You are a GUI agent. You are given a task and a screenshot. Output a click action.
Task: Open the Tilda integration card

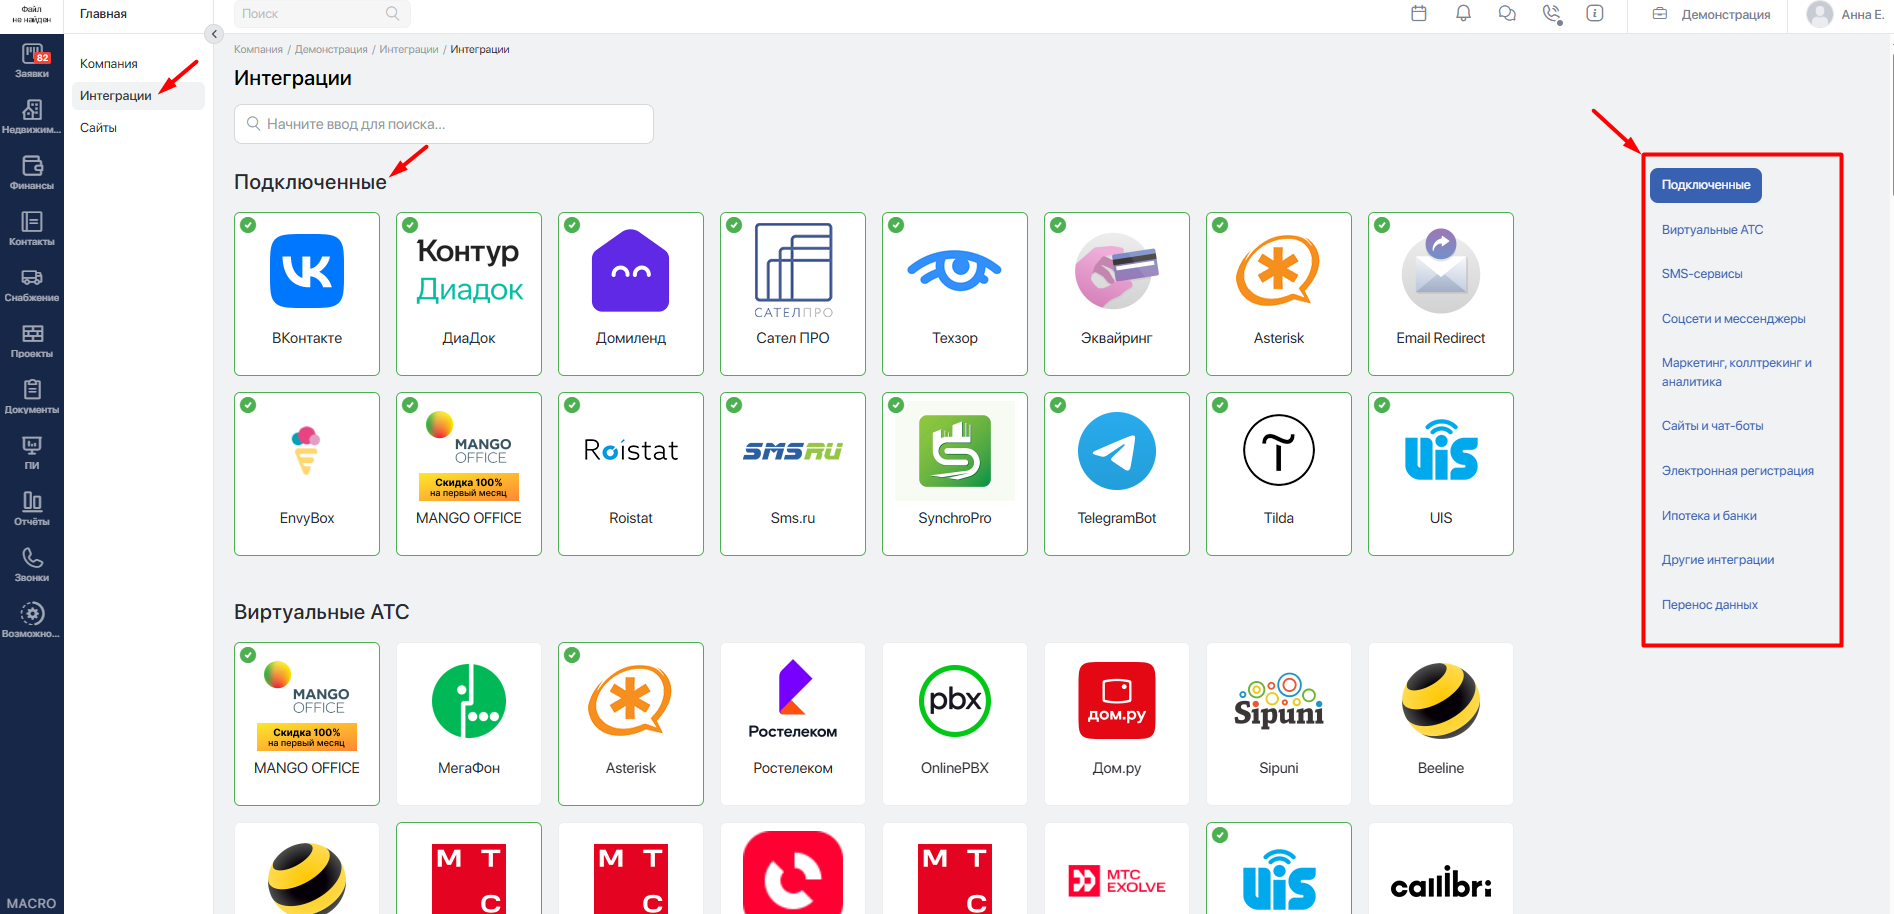point(1279,474)
